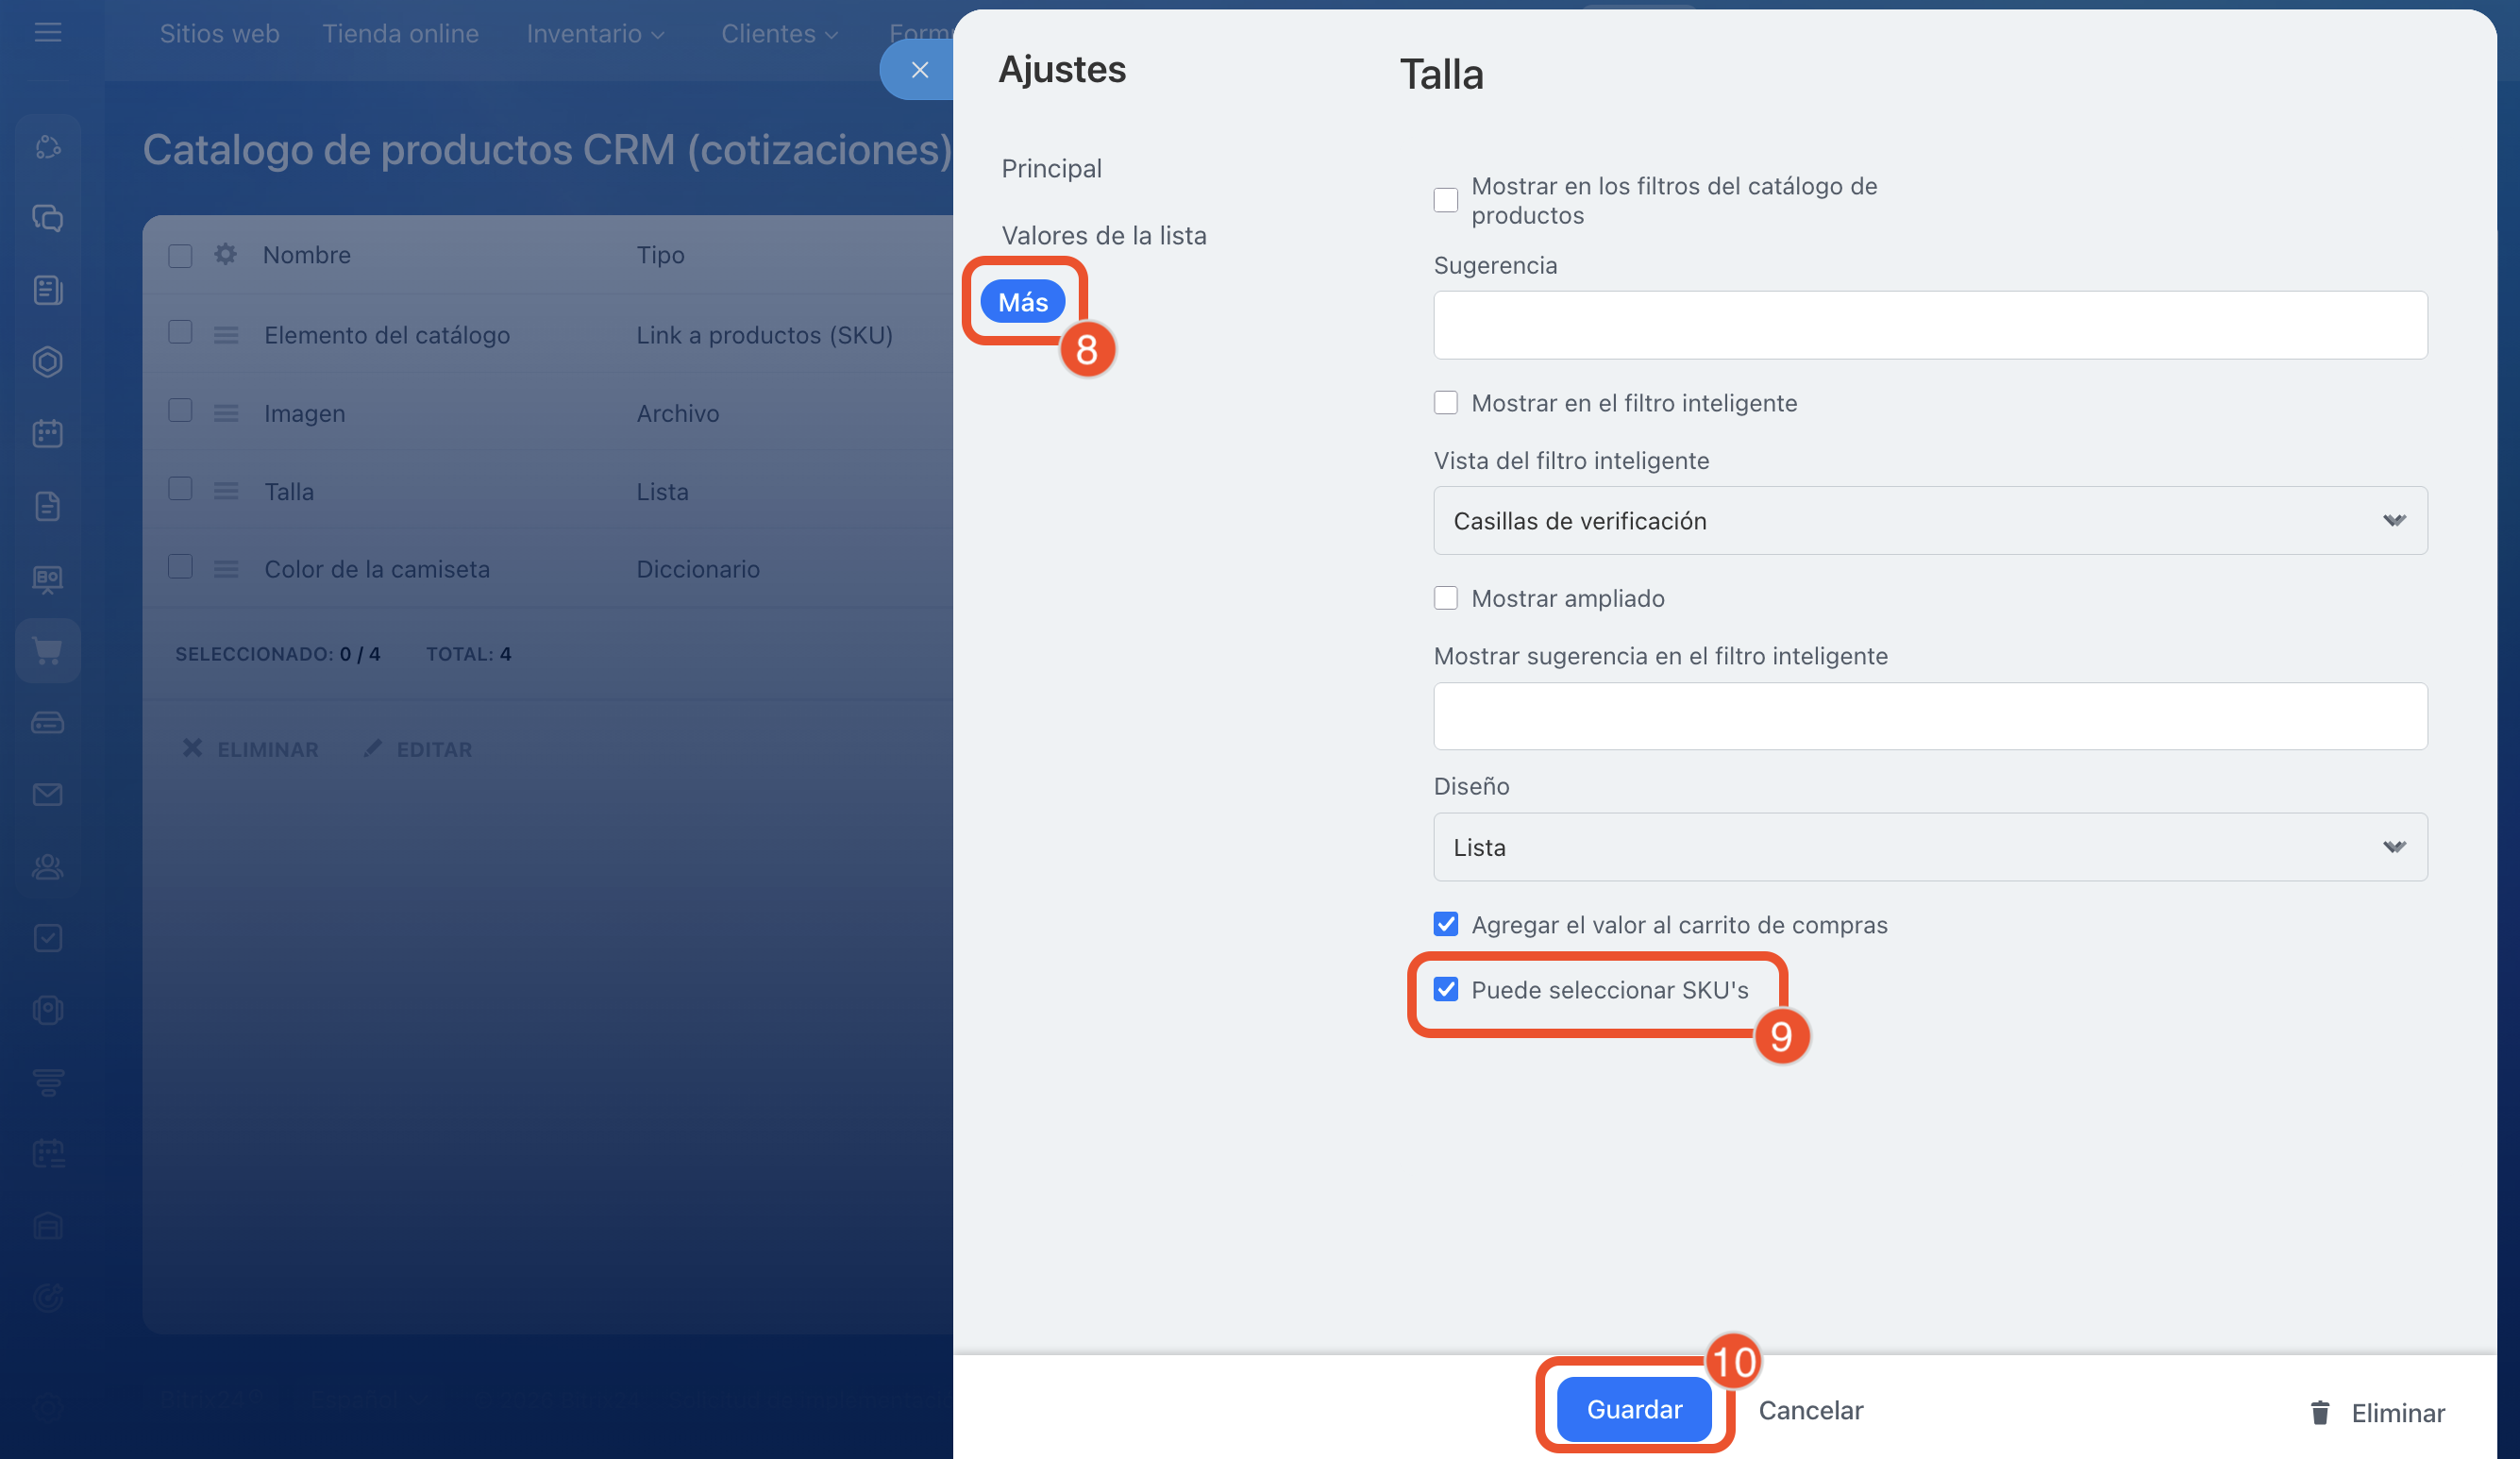The width and height of the screenshot is (2520, 1459).
Task: Open Vista del filtro inteligente dropdown
Action: [1929, 520]
